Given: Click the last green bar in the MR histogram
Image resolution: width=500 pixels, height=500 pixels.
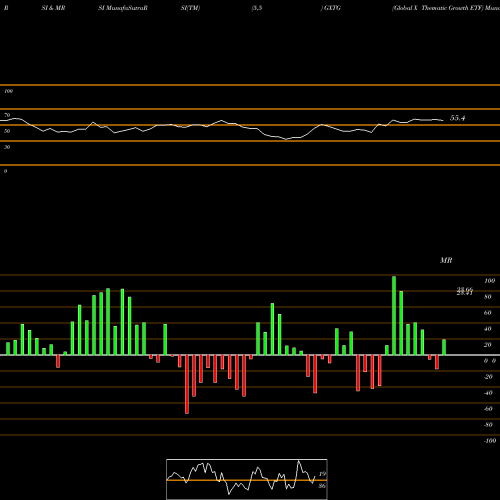Looking at the screenshot, I should click(x=444, y=347).
